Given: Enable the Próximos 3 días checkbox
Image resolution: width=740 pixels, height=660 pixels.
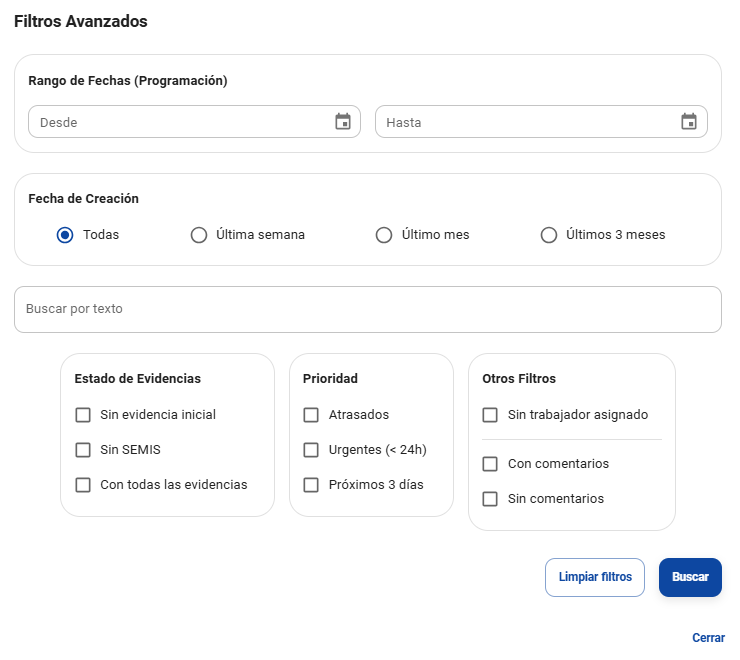Looking at the screenshot, I should [311, 485].
